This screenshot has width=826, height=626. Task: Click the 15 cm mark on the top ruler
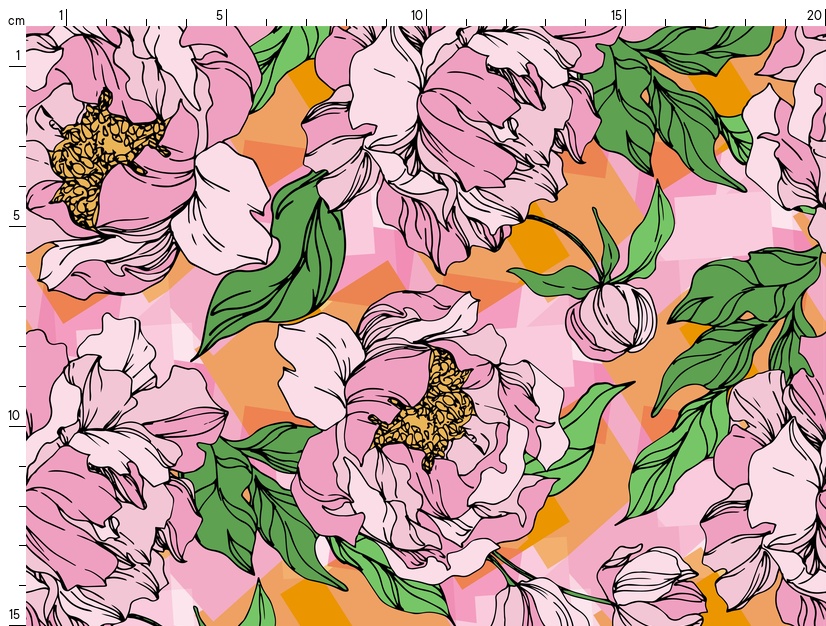tap(626, 16)
